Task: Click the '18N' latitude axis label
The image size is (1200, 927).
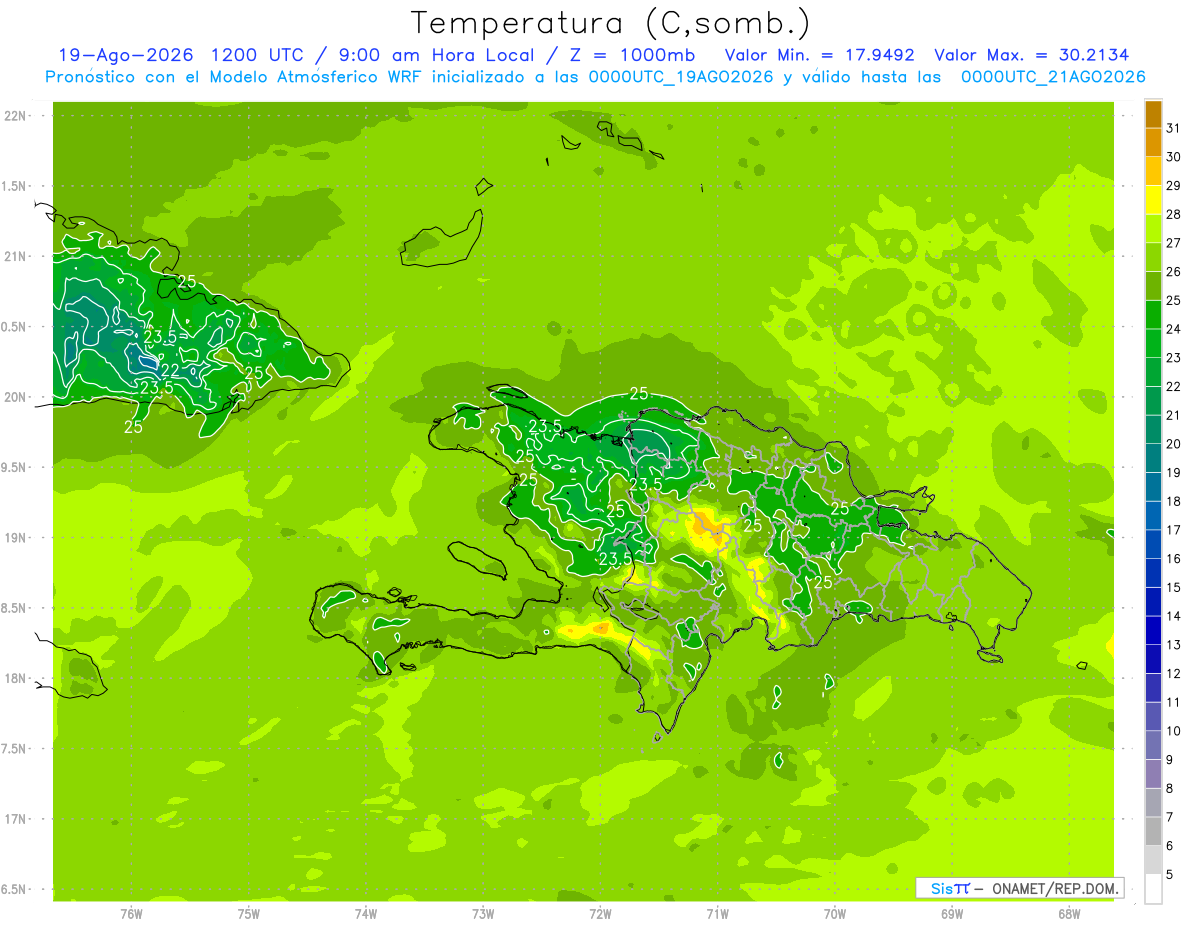Action: click(x=15, y=678)
